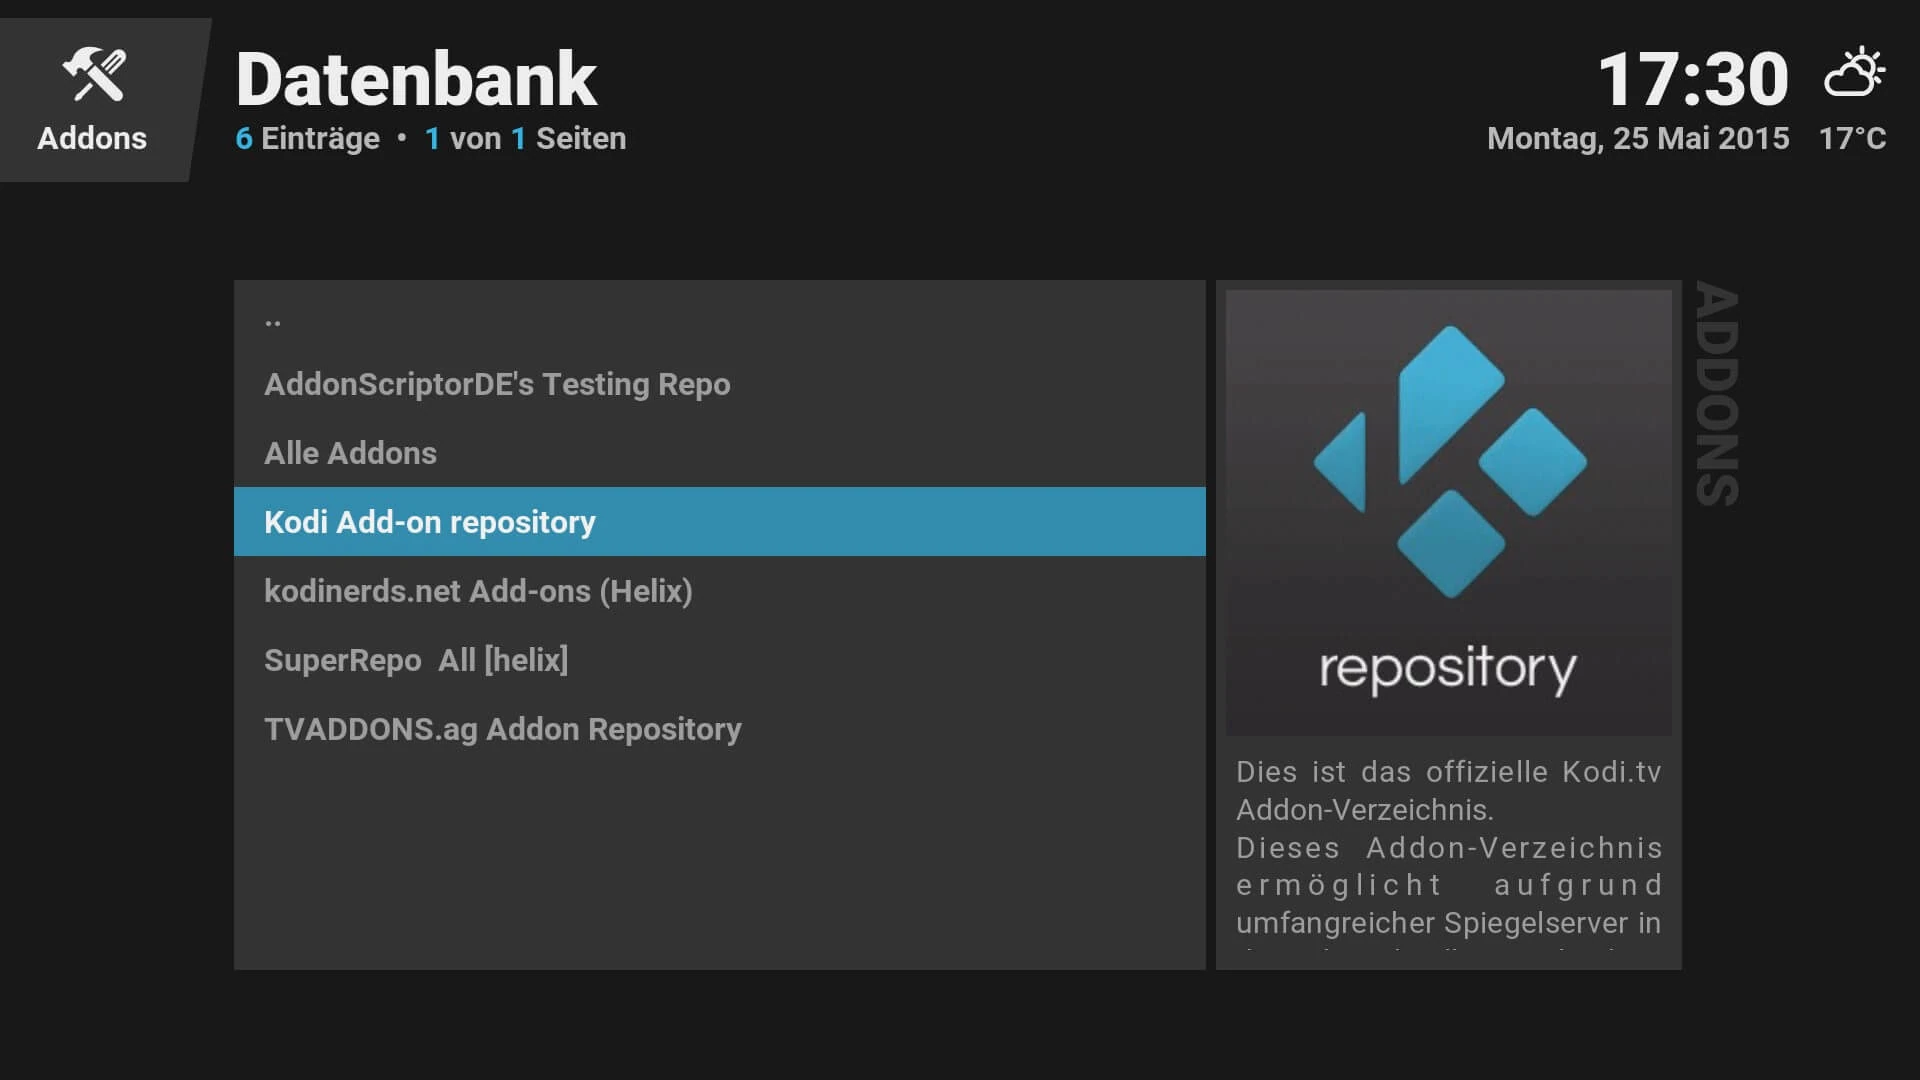Click the 17:30 clock display
This screenshot has width=1920, height=1080.
(x=1693, y=79)
